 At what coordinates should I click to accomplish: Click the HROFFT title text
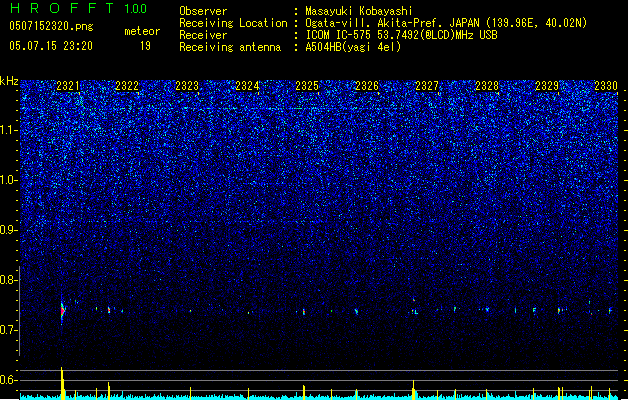[x=62, y=8]
